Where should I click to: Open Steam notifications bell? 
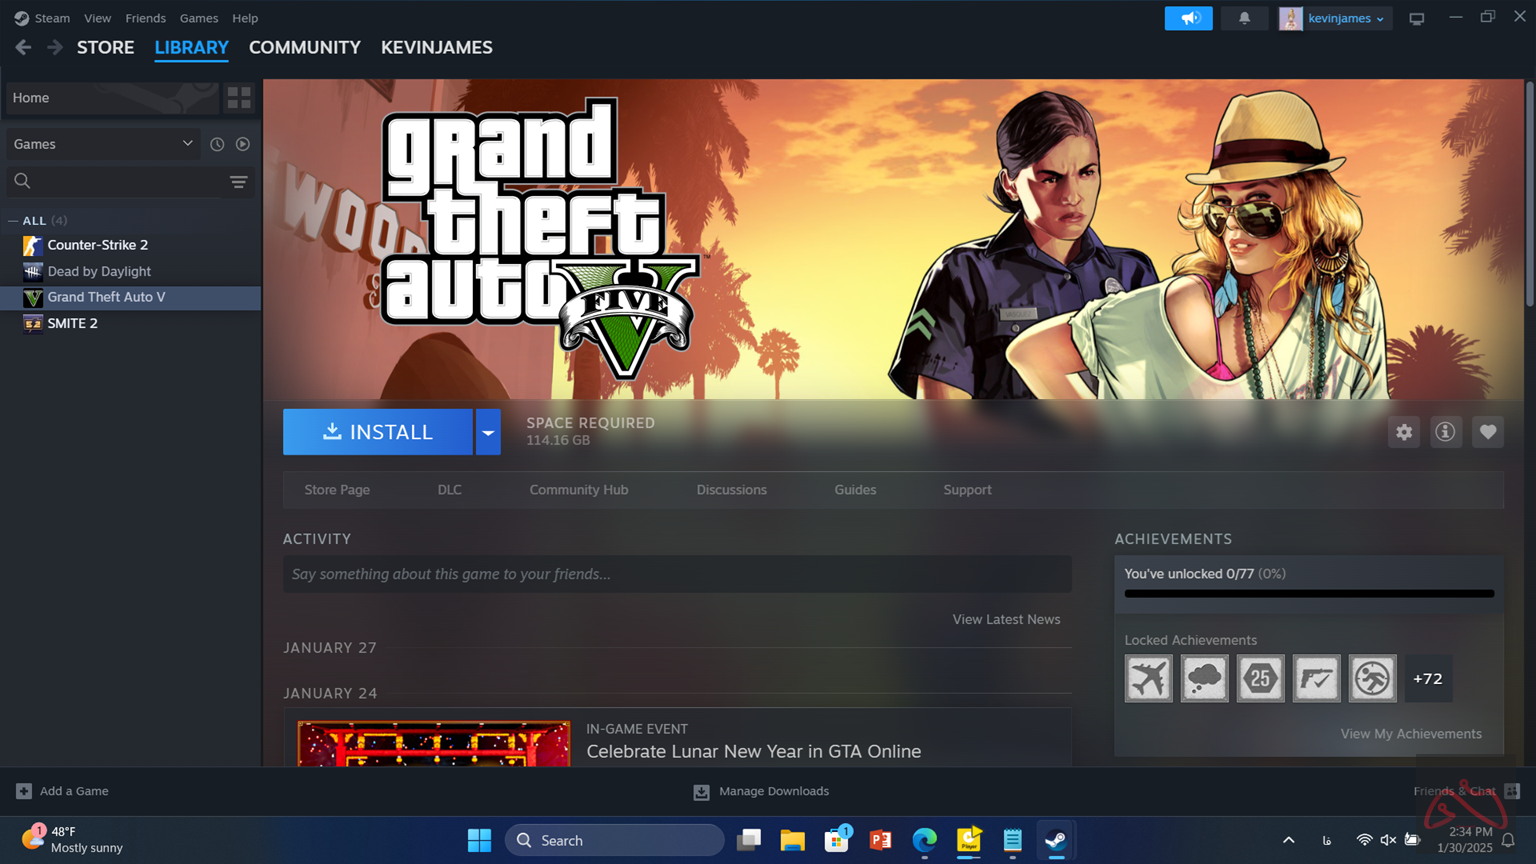pos(1244,17)
